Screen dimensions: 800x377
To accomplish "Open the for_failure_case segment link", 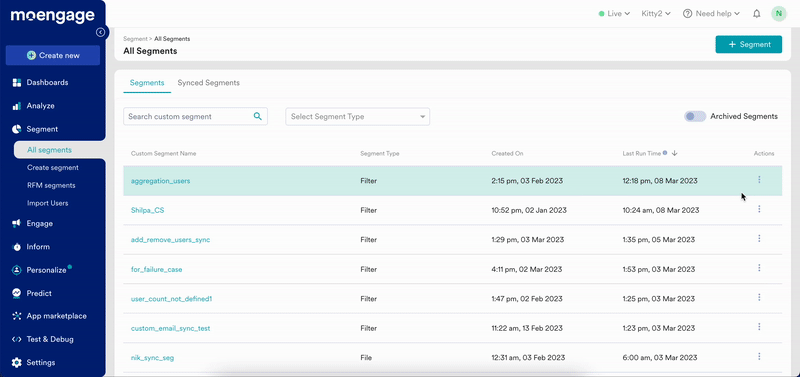I will click(x=157, y=269).
